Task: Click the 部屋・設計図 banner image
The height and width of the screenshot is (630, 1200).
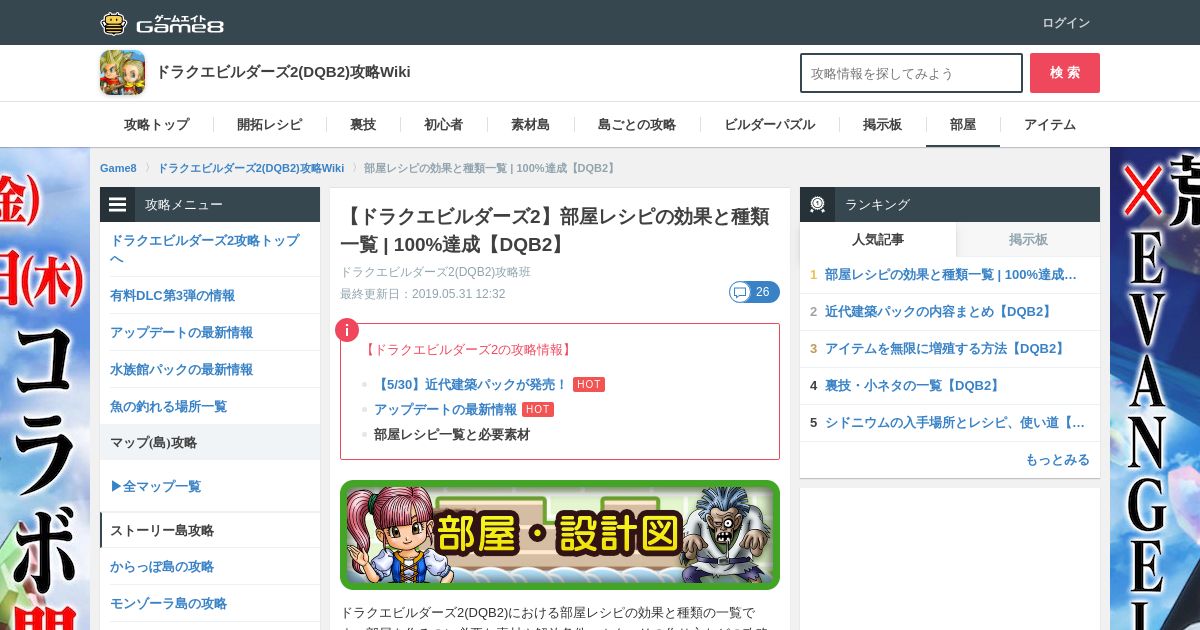Action: [560, 535]
